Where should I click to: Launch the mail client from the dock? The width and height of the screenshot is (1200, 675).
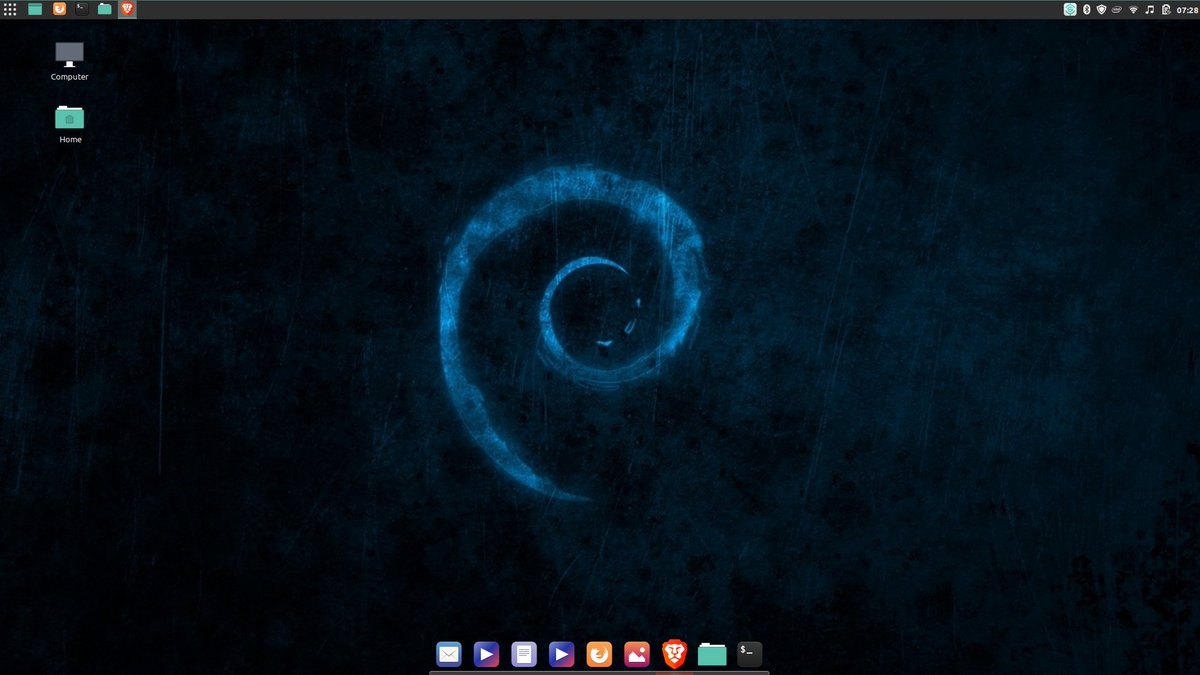[449, 654]
